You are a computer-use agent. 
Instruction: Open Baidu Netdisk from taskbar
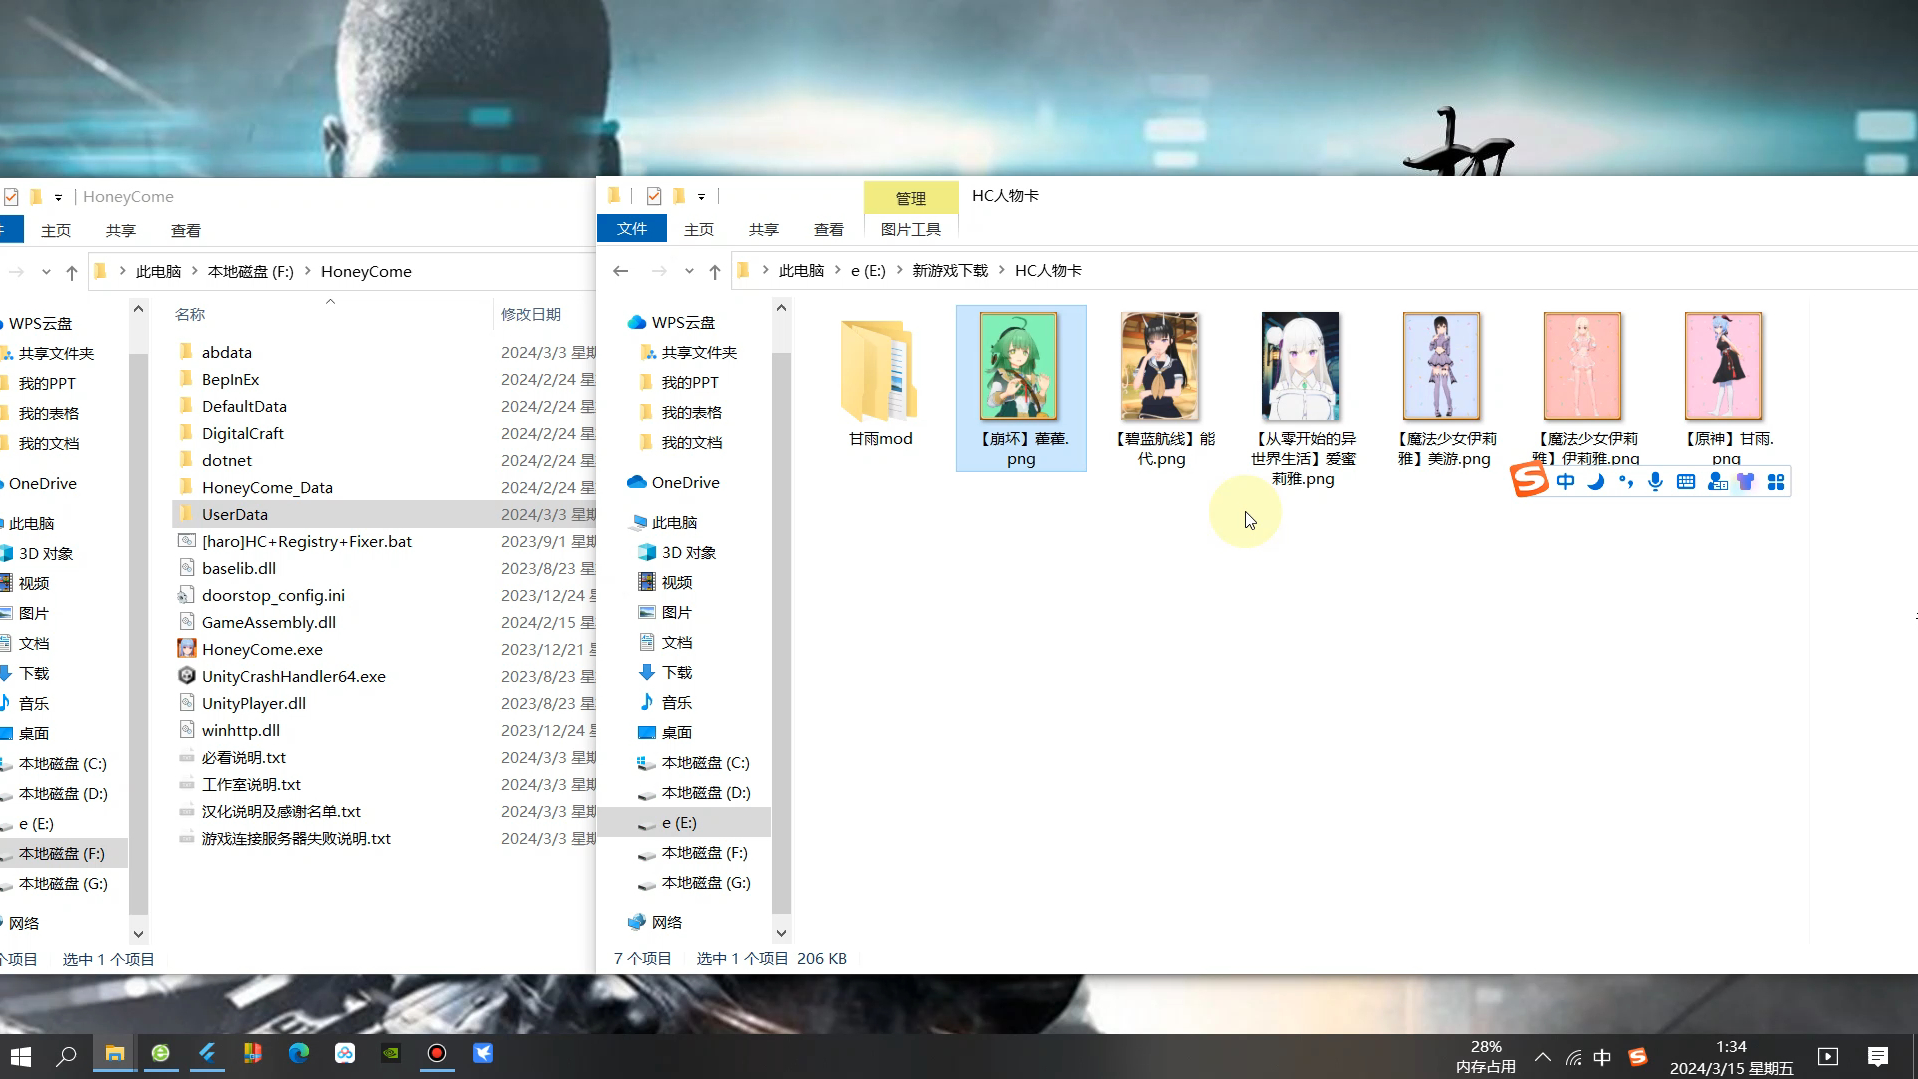coord(345,1054)
